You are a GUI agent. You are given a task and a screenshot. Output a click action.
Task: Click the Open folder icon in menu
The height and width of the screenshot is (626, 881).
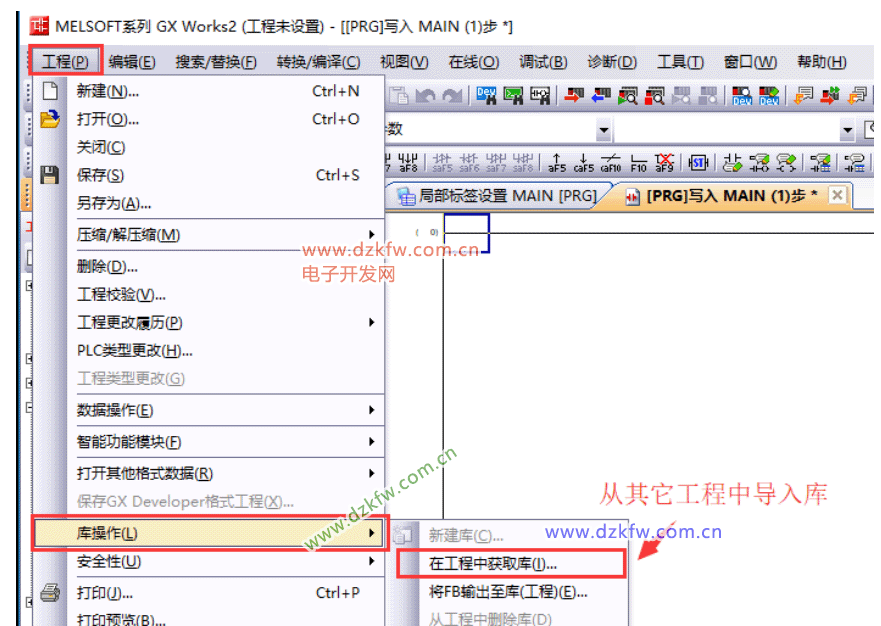tap(50, 120)
